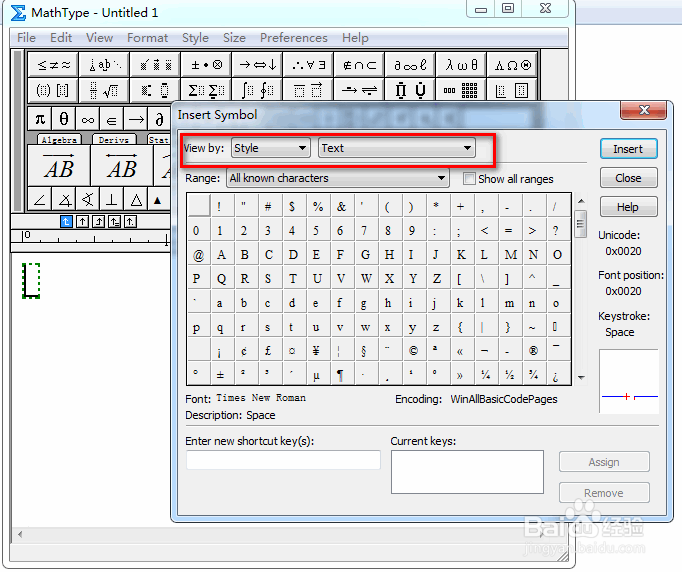
Task: Open the integral templates palette
Action: [x=257, y=90]
